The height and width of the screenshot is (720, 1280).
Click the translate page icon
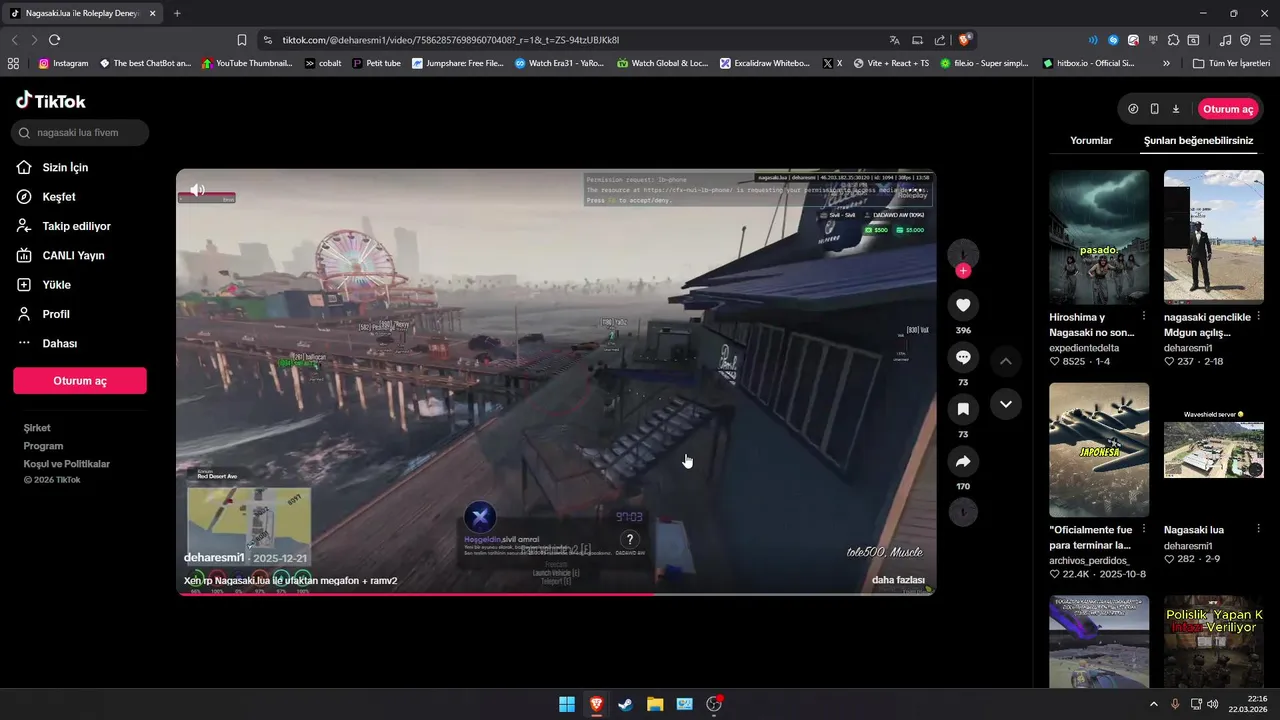click(x=895, y=40)
